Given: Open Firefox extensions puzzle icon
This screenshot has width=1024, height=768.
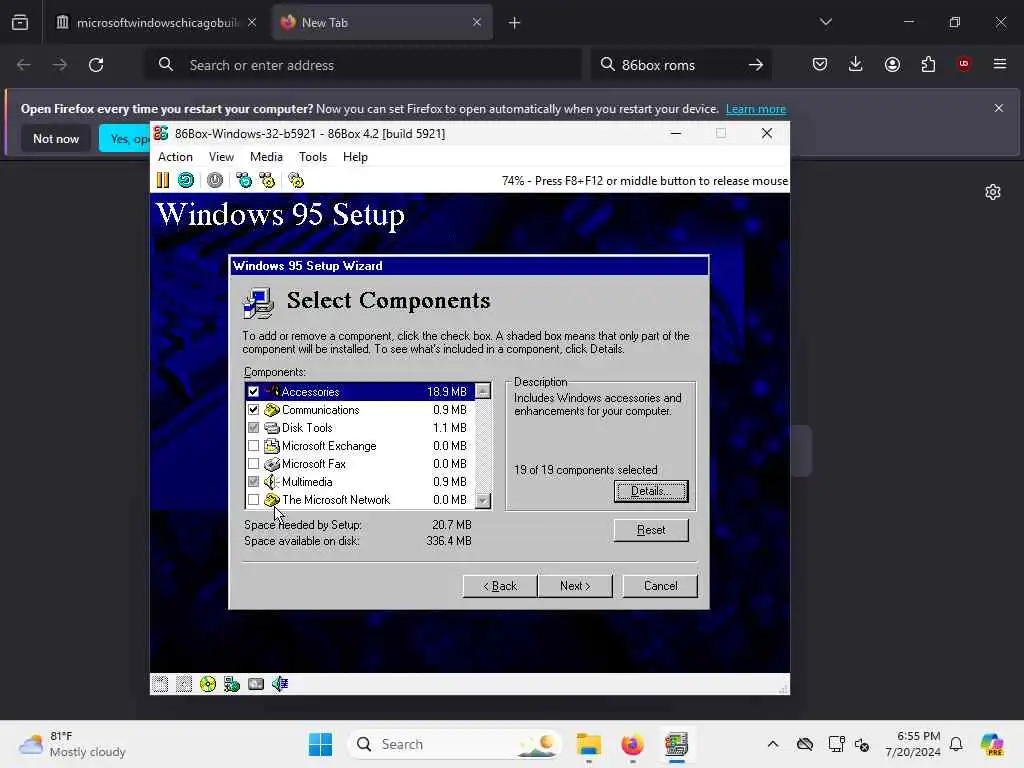Looking at the screenshot, I should pyautogui.click(x=928, y=64).
